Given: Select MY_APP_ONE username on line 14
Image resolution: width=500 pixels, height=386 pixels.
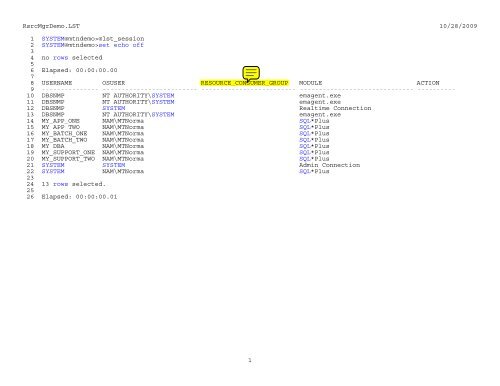Looking at the screenshot, I should click(61, 121).
